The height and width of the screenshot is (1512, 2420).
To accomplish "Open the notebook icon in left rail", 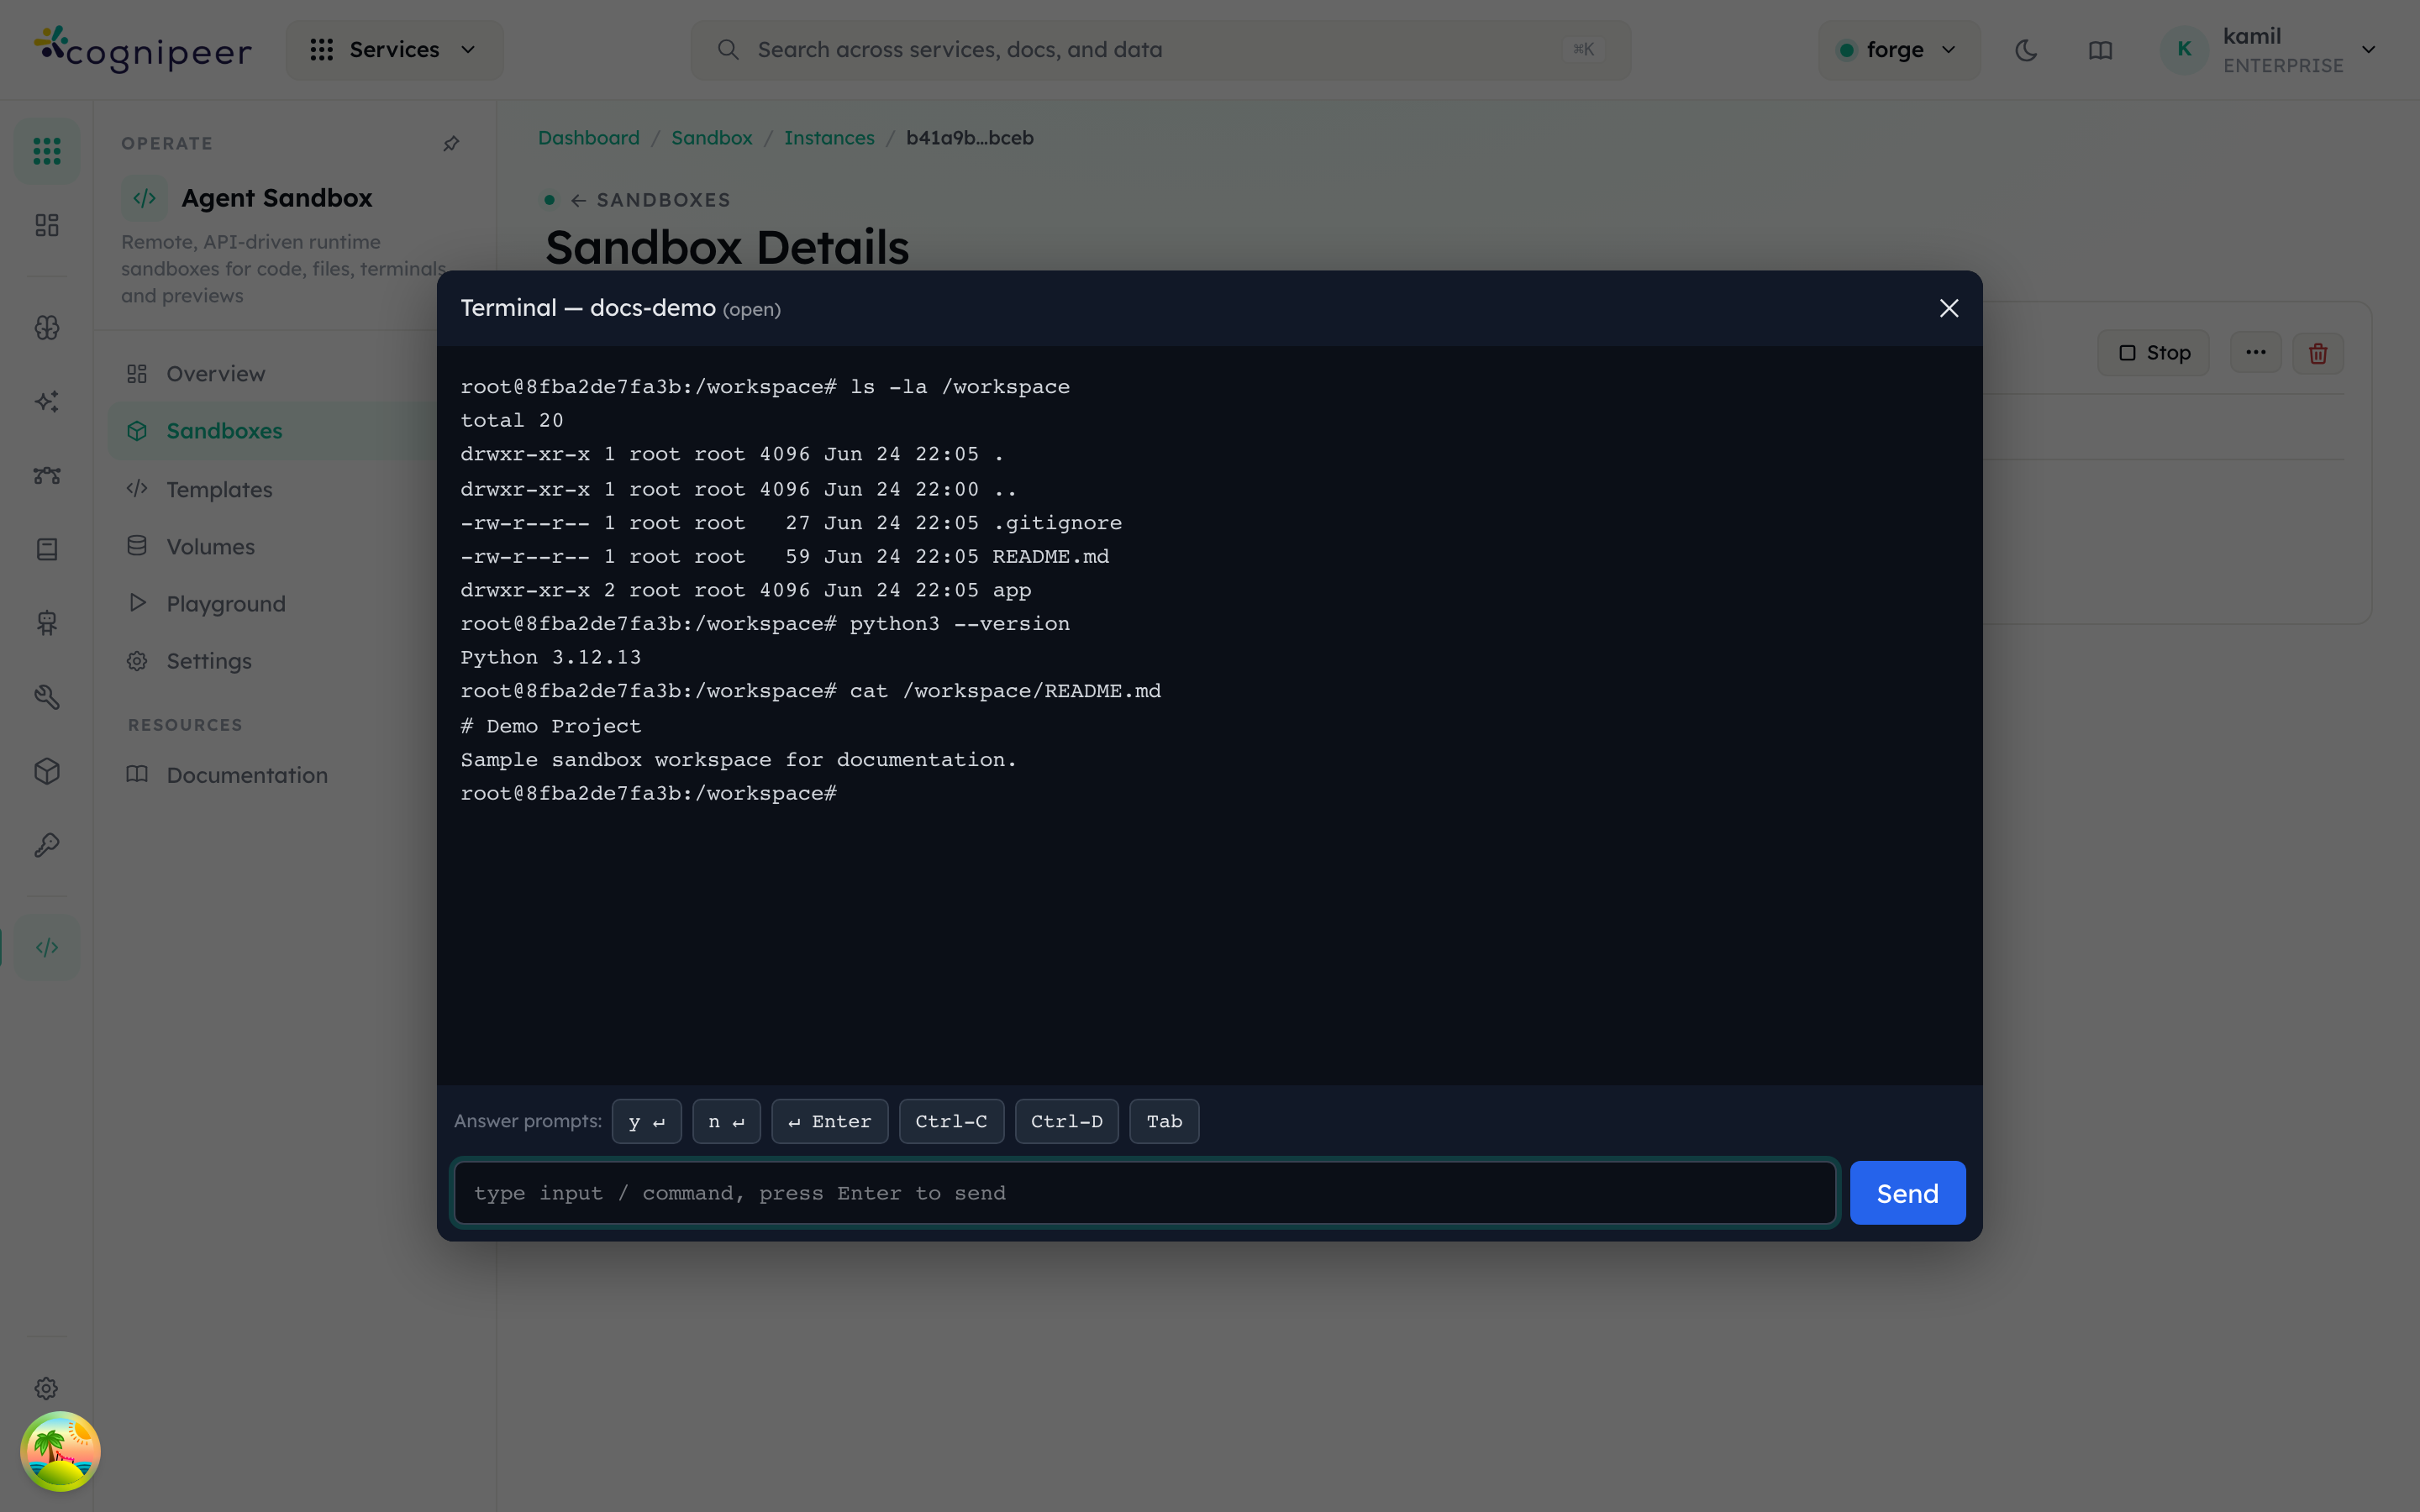I will point(47,549).
